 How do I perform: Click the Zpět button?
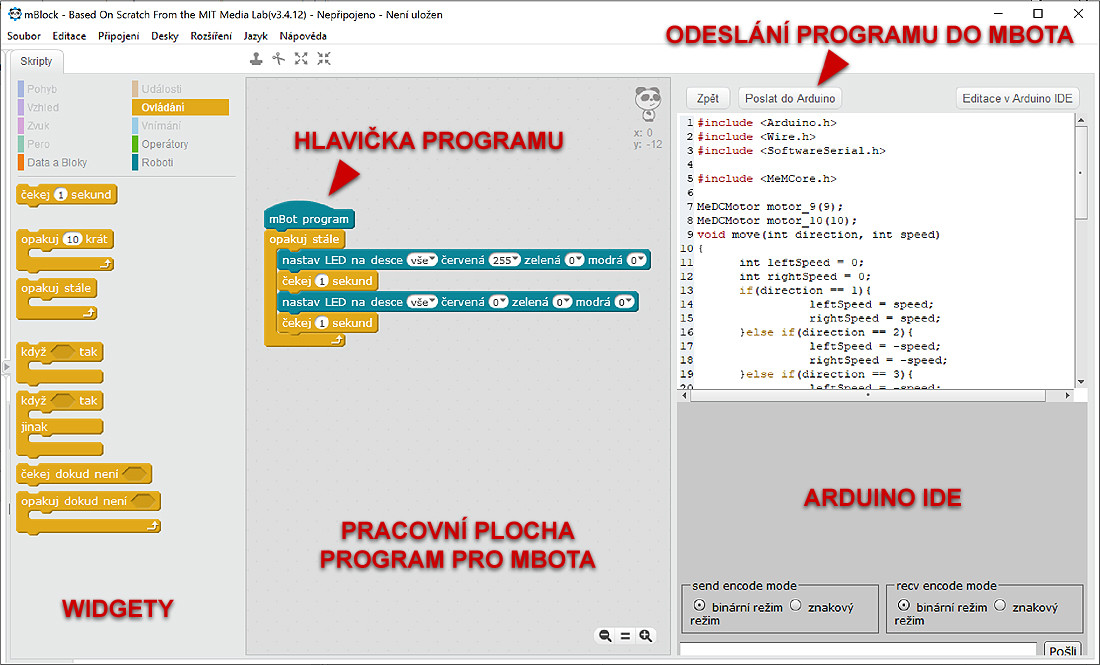708,98
